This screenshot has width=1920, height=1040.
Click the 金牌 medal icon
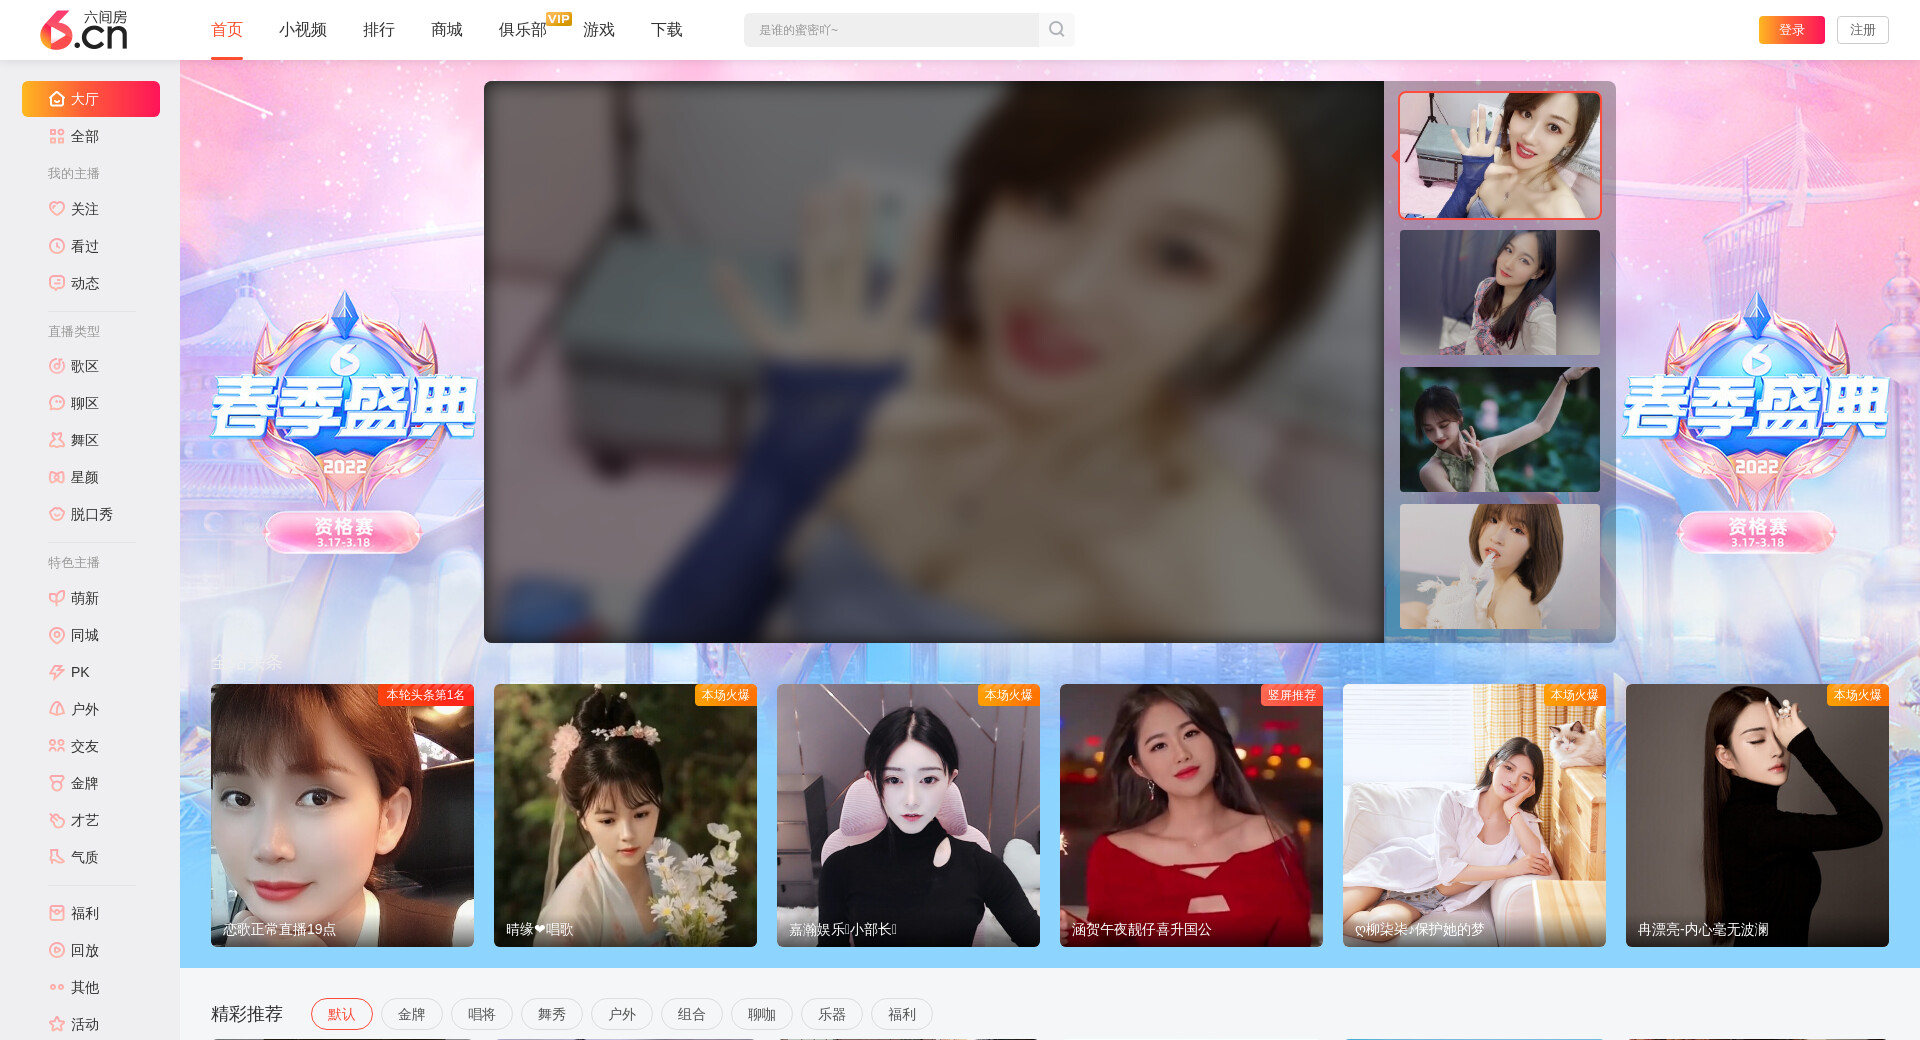click(57, 783)
